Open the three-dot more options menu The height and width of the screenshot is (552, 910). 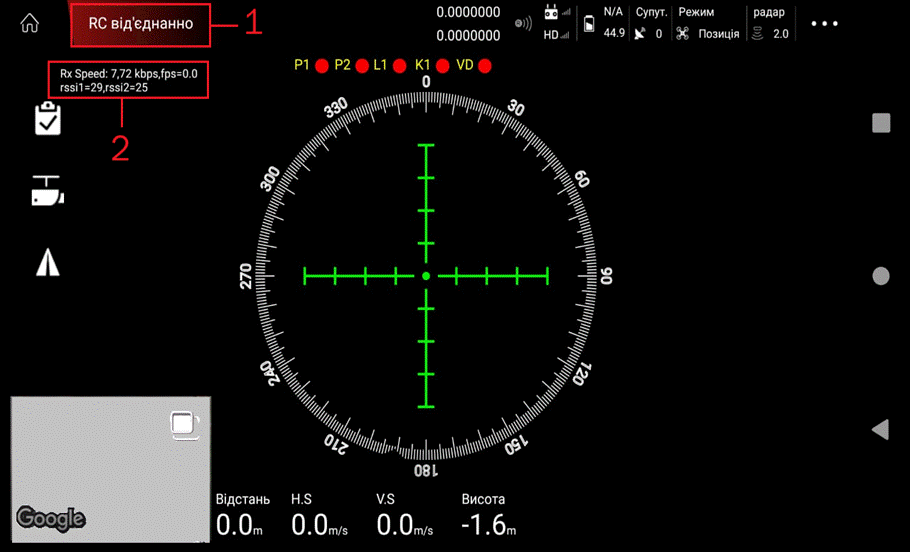(825, 24)
